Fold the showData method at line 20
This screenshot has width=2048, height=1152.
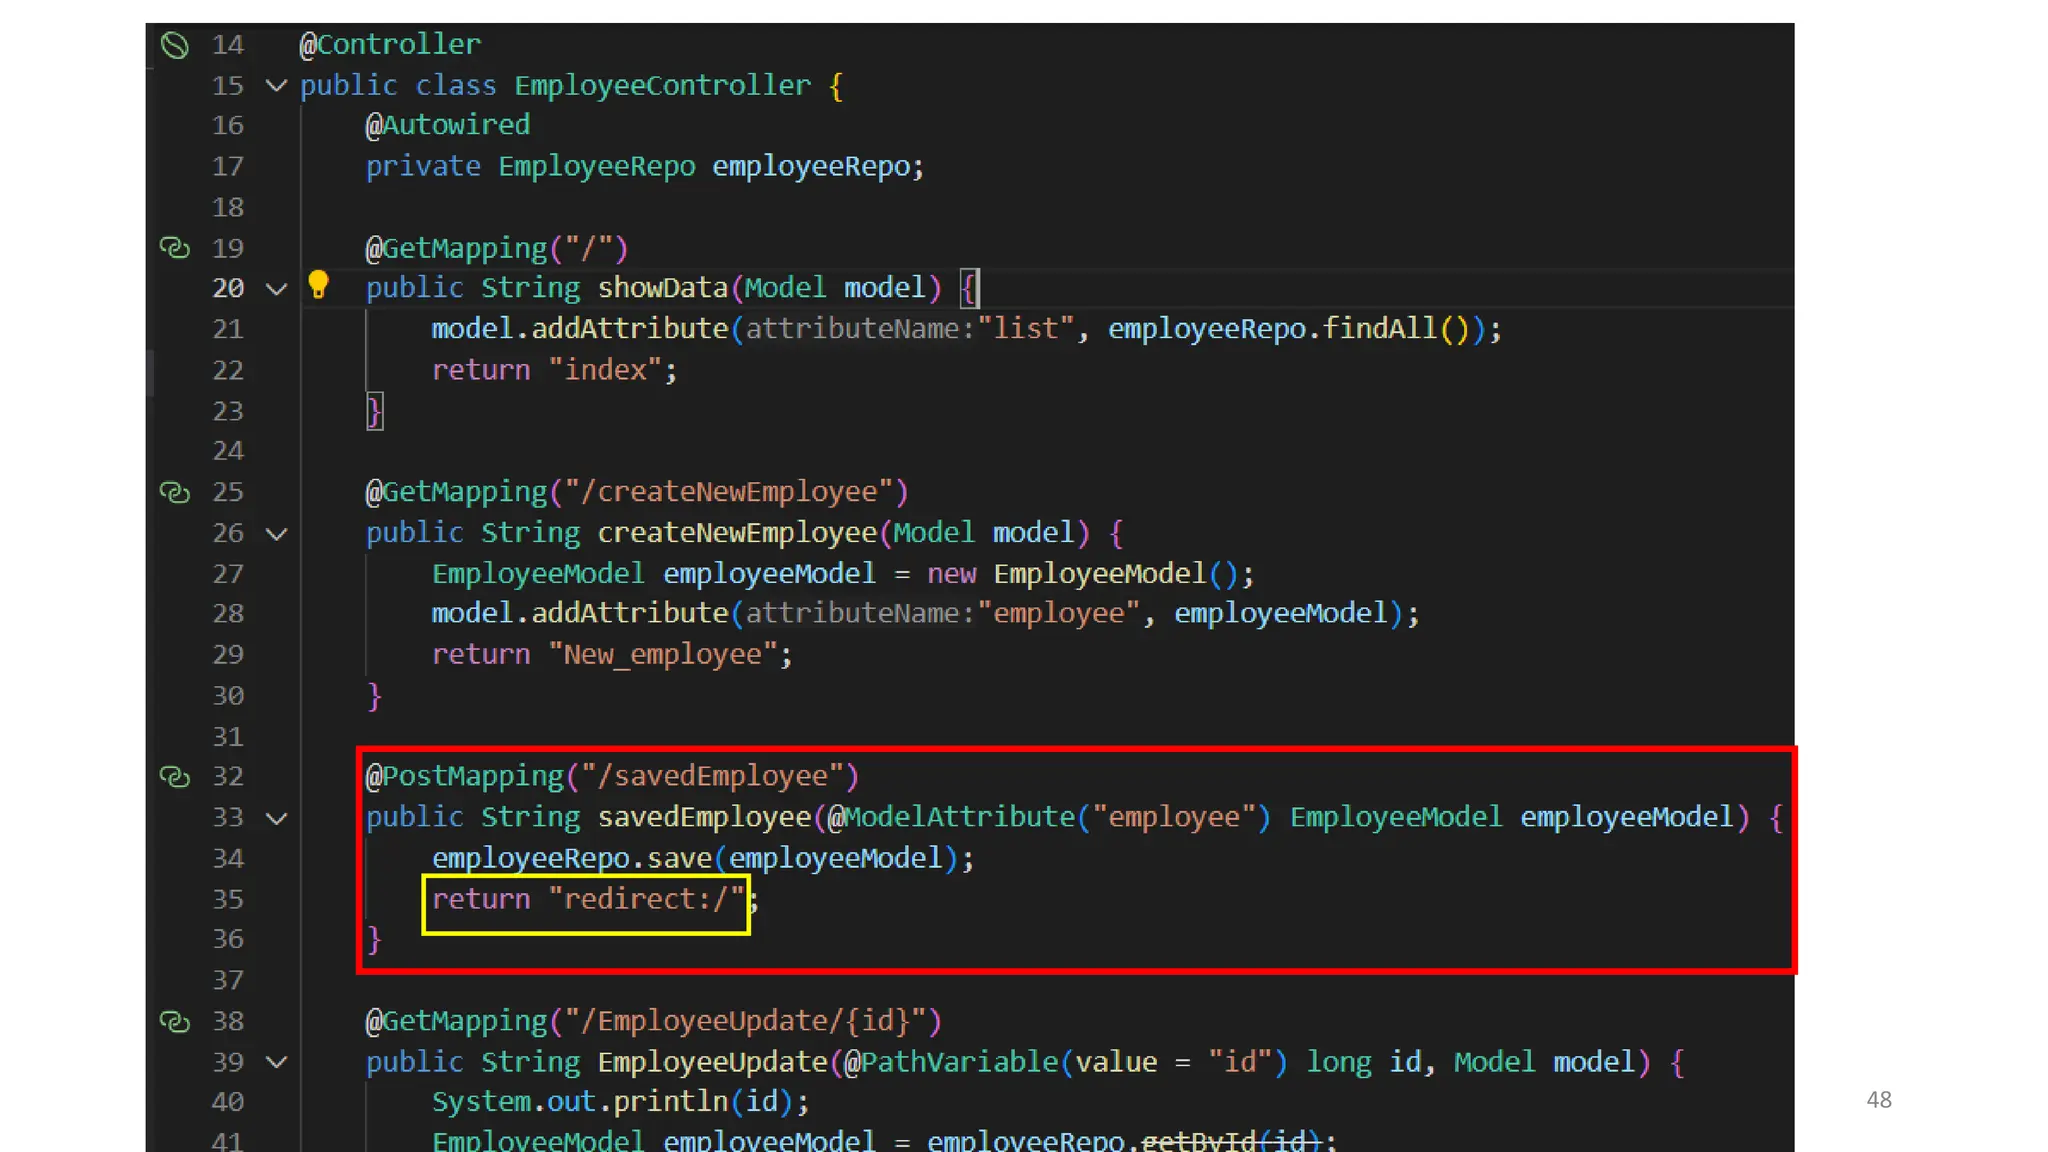click(x=277, y=289)
